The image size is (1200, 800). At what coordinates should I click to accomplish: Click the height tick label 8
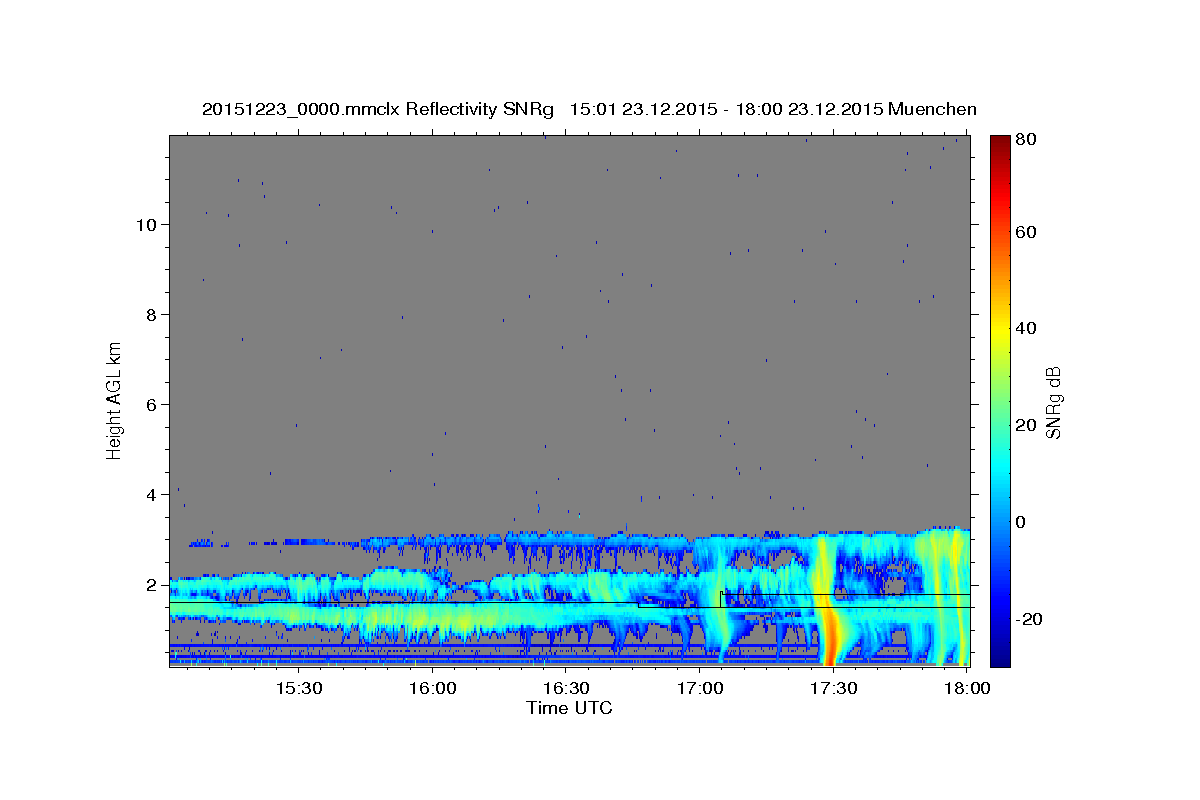[x=153, y=314]
